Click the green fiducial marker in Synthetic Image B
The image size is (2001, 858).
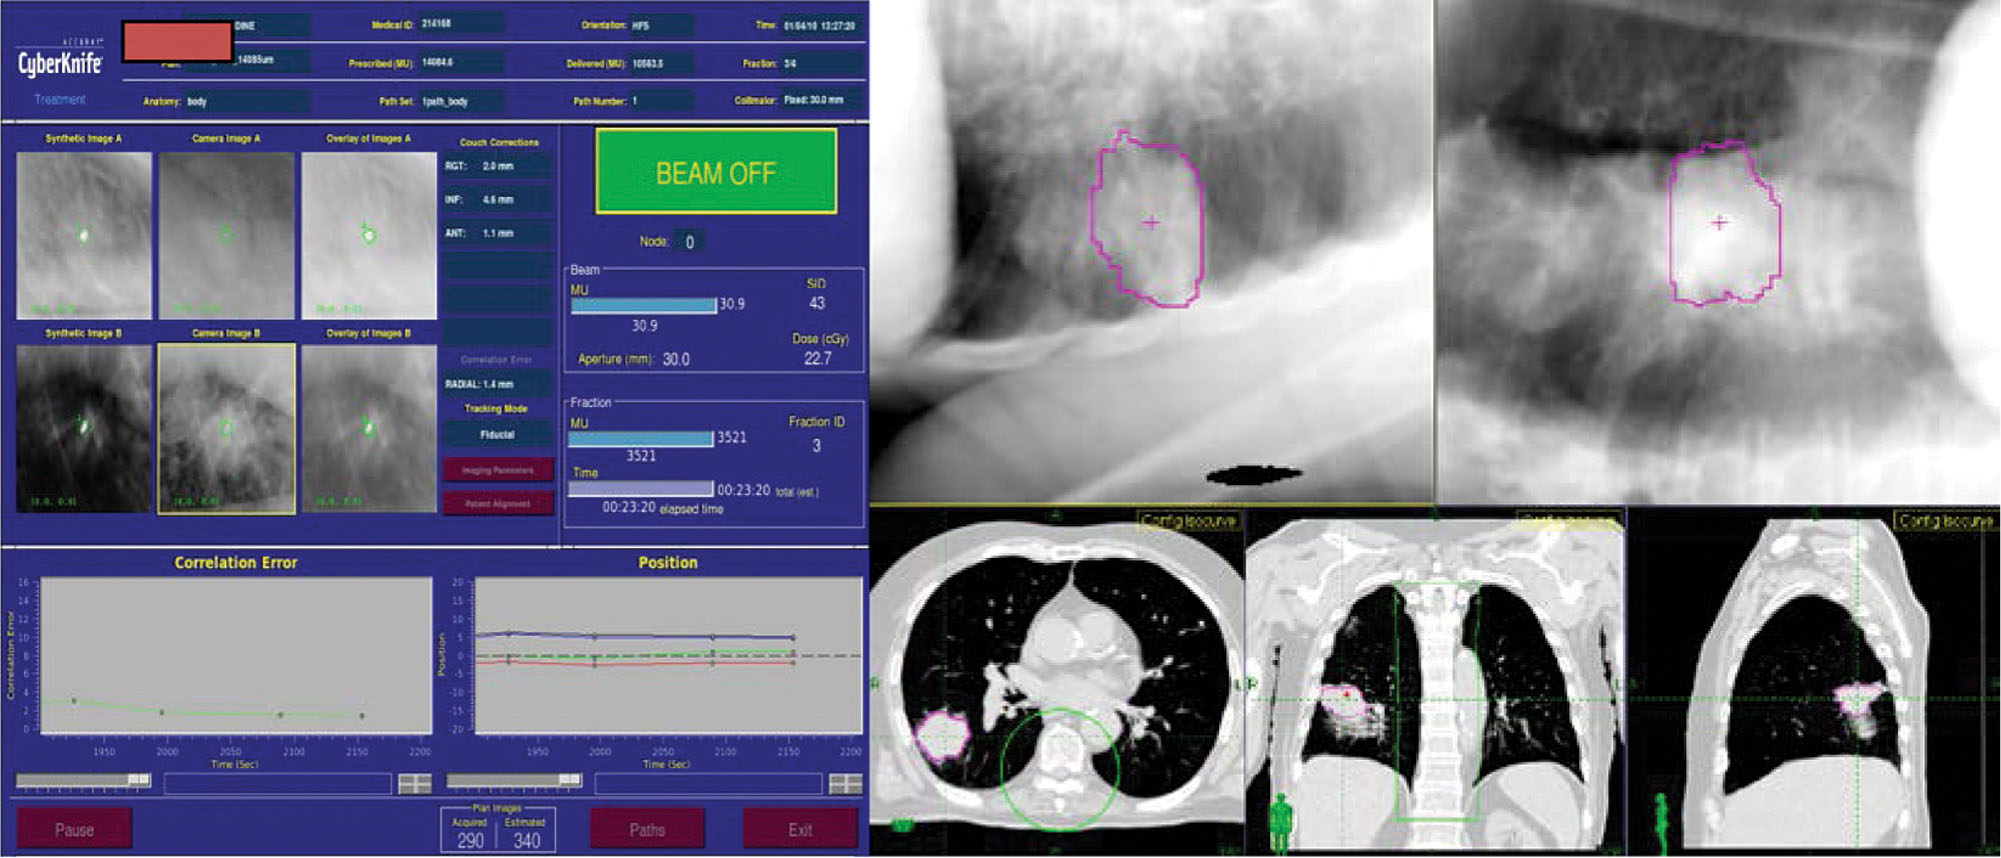pyautogui.click(x=84, y=426)
